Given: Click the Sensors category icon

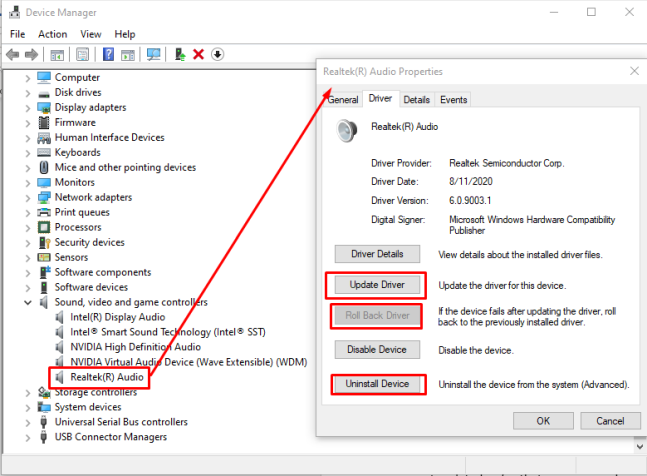Looking at the screenshot, I should coord(44,257).
